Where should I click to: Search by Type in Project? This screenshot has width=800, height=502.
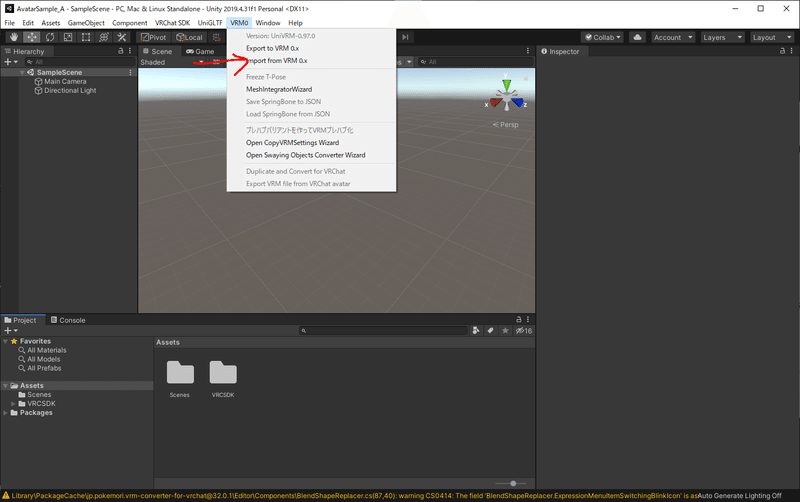[476, 331]
